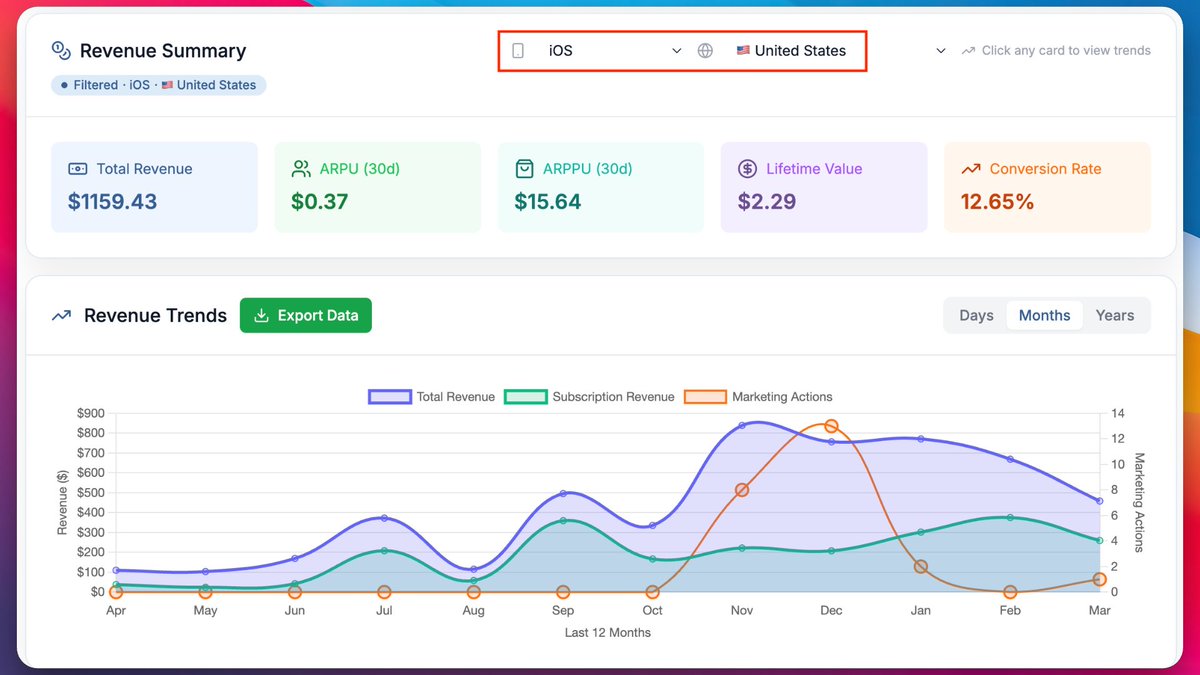1200x675 pixels.
Task: Toggle the Marketing Actions legend series
Action: [758, 397]
